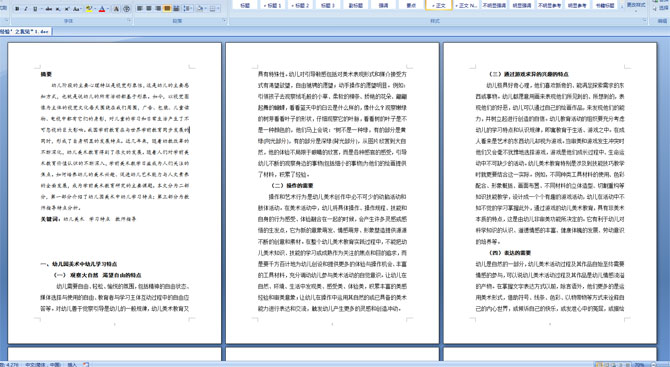Click the enclosed character circle icon

126,9
